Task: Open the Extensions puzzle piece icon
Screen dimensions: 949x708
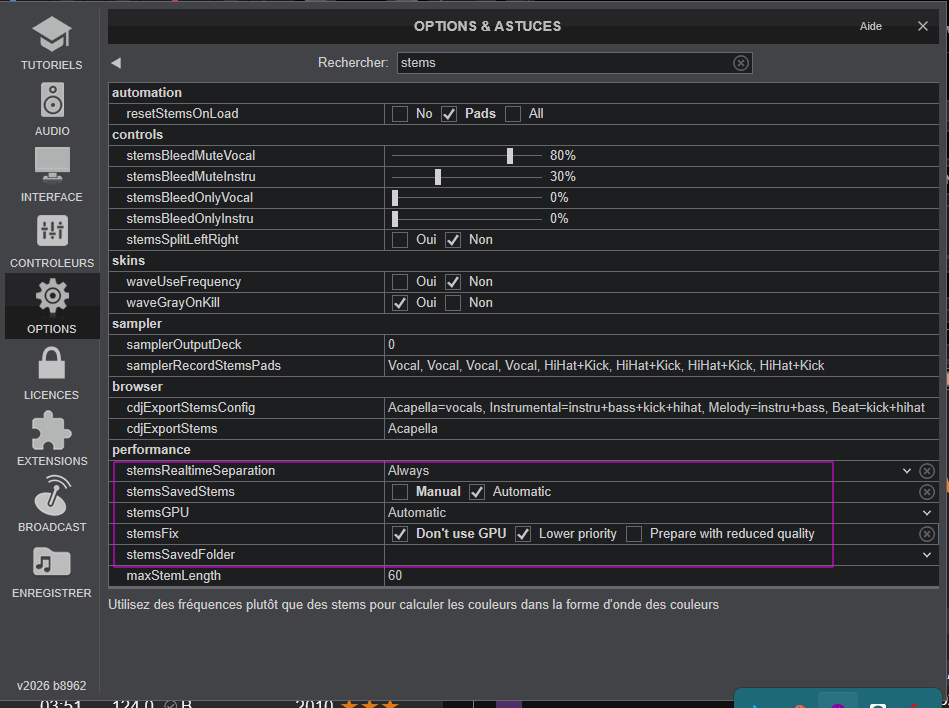Action: [51, 430]
